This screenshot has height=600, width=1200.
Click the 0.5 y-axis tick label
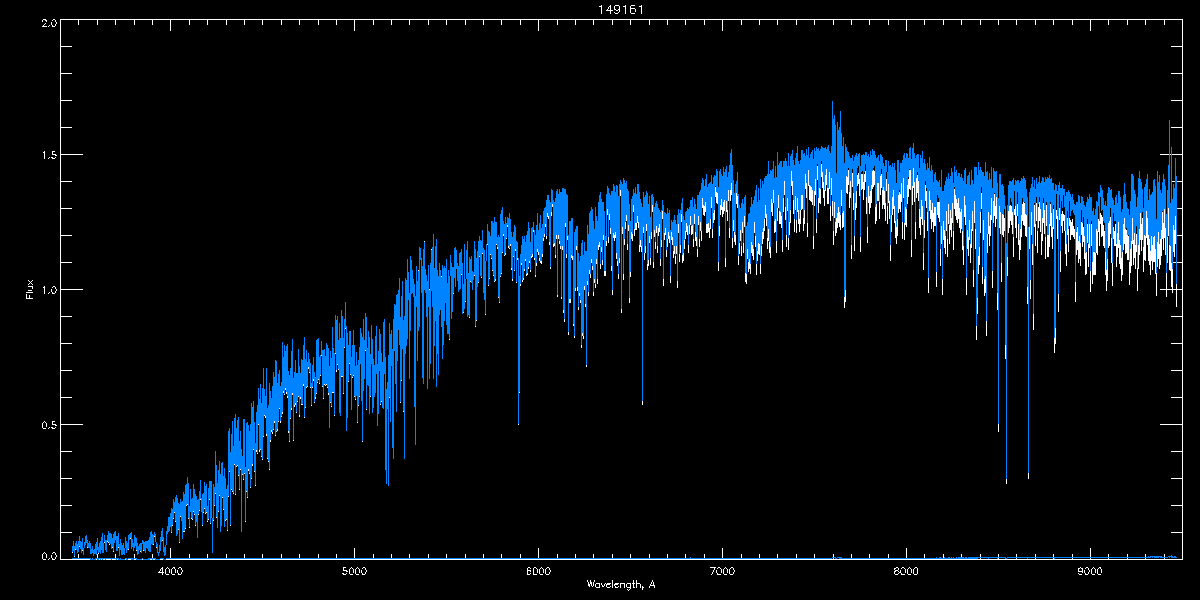(48, 424)
